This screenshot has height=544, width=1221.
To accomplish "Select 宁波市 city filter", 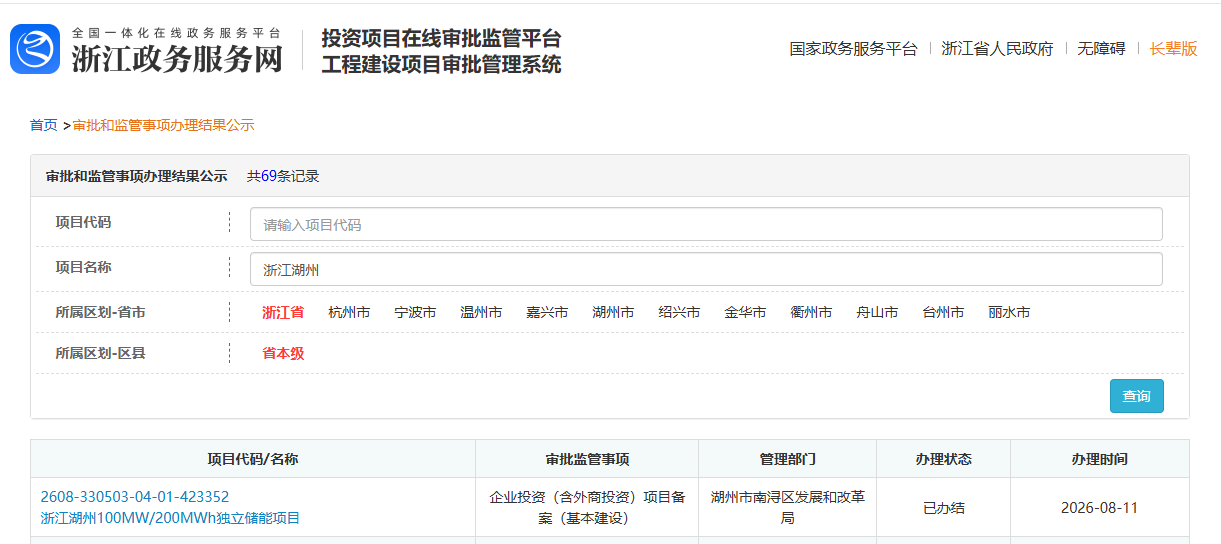I will pyautogui.click(x=415, y=312).
